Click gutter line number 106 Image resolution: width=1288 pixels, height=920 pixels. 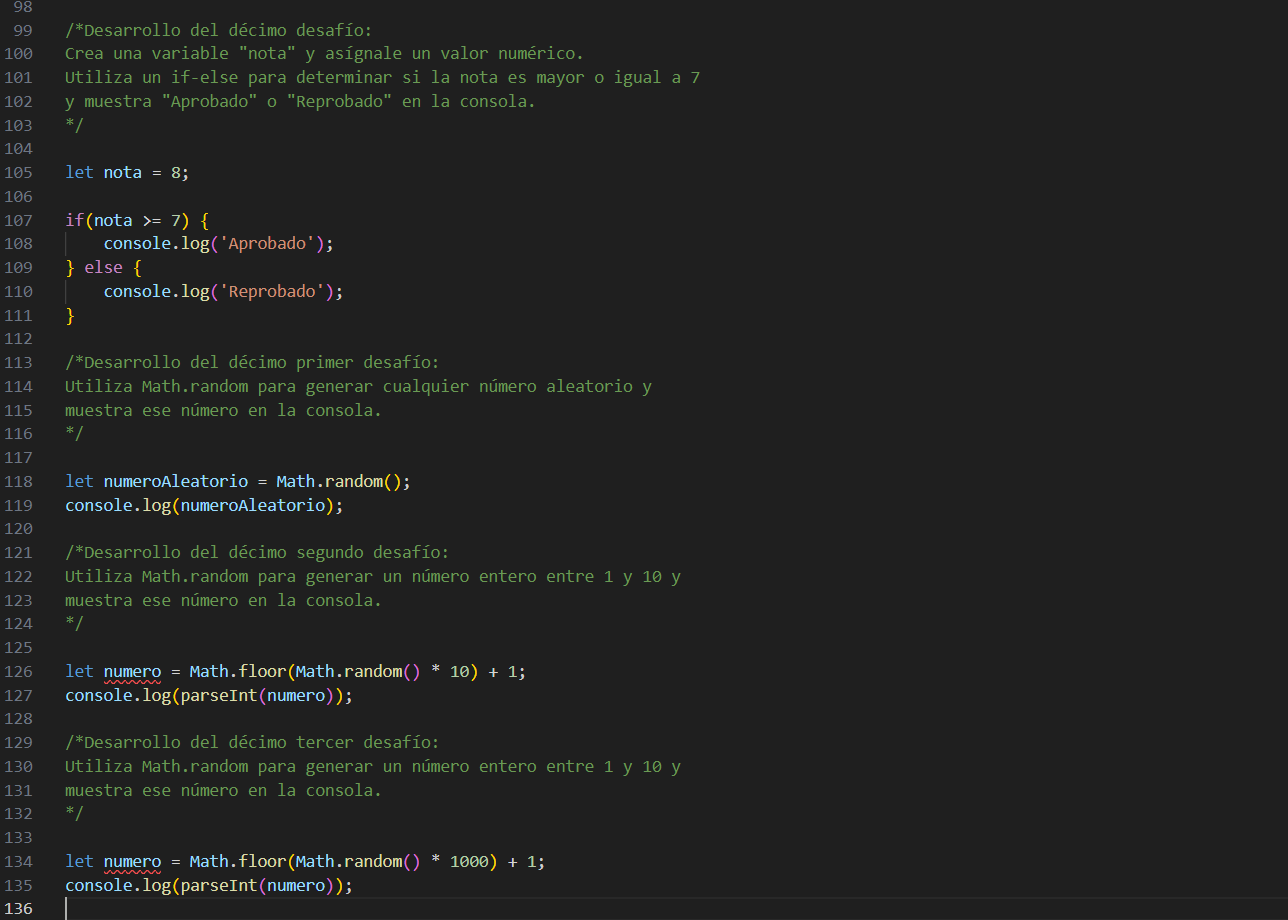[x=19, y=196]
